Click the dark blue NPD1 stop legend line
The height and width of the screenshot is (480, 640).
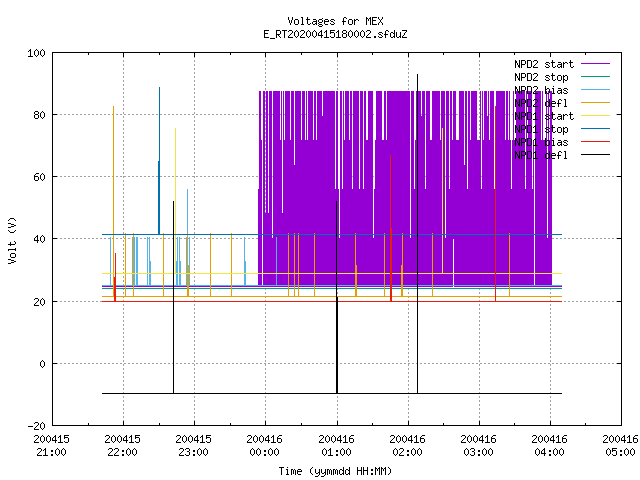pyautogui.click(x=595, y=129)
